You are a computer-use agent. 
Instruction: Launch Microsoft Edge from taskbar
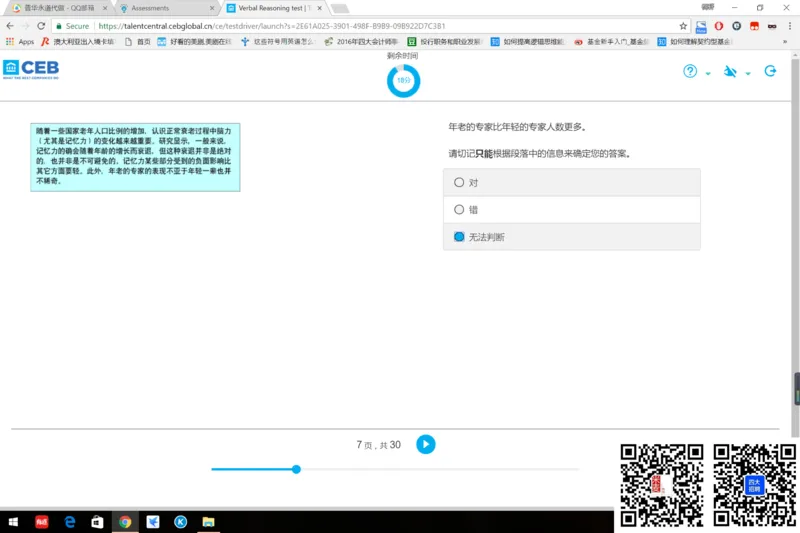(69, 522)
